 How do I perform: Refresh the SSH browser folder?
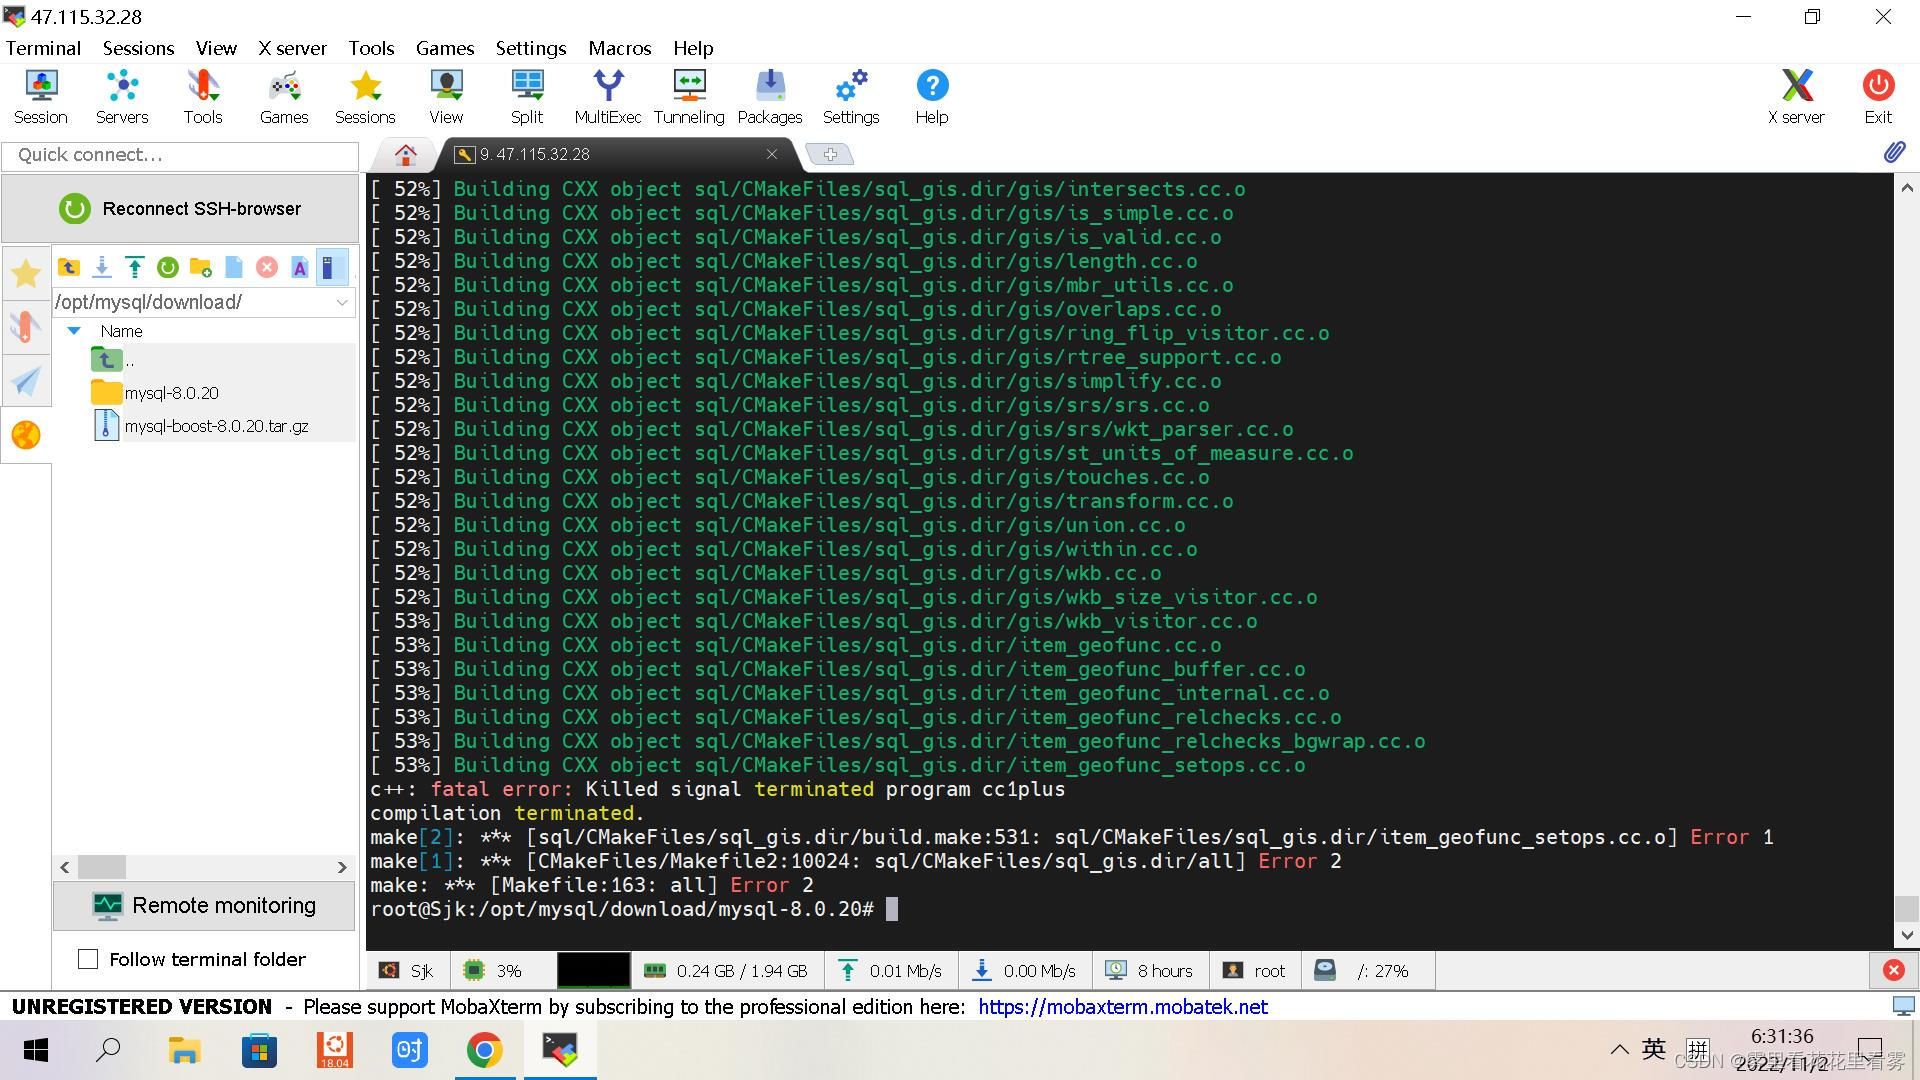pos(168,267)
